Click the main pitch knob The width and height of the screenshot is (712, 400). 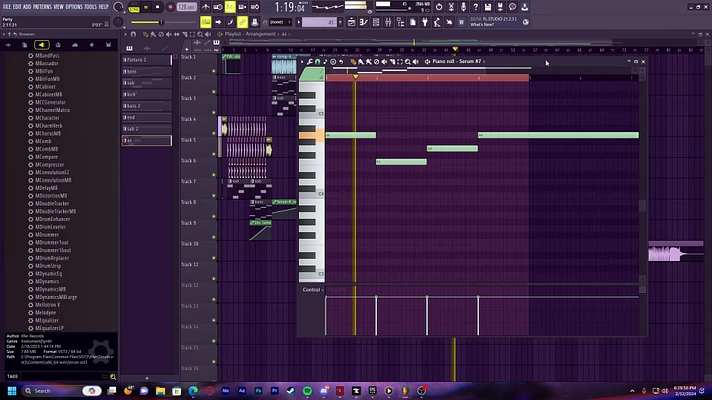pos(118,22)
